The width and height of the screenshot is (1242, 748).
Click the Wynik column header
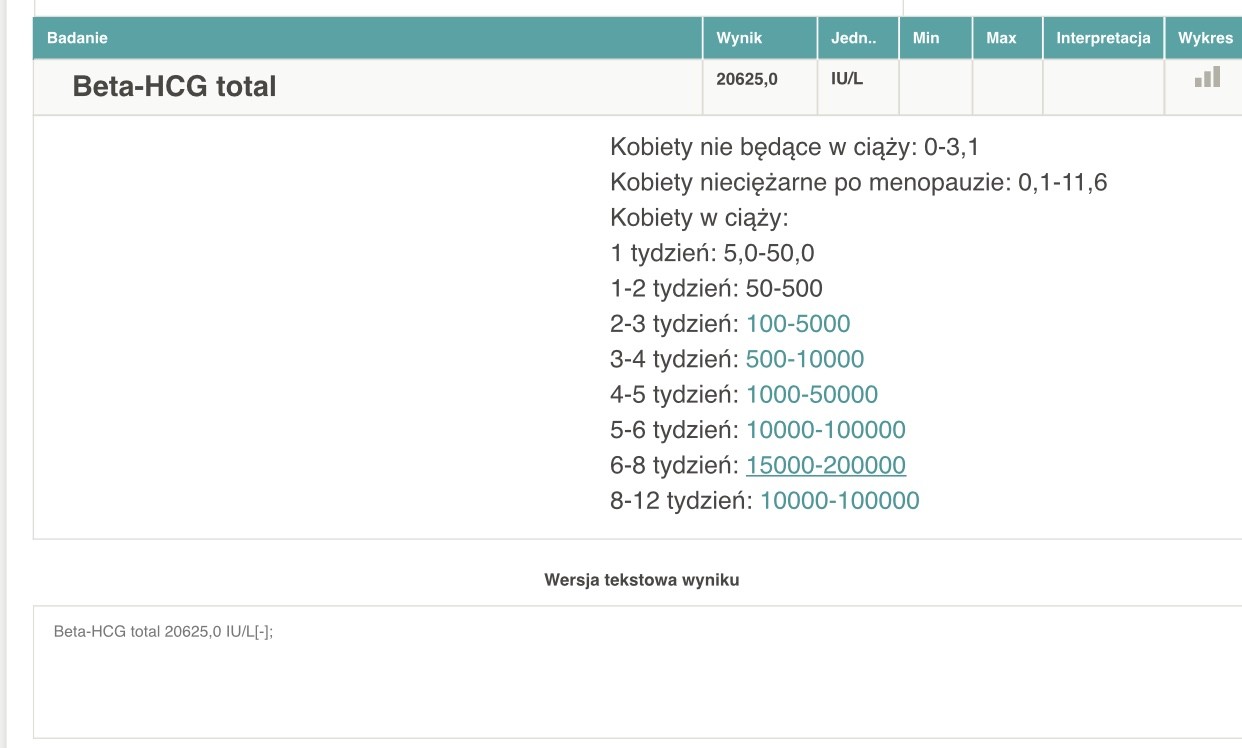(739, 38)
